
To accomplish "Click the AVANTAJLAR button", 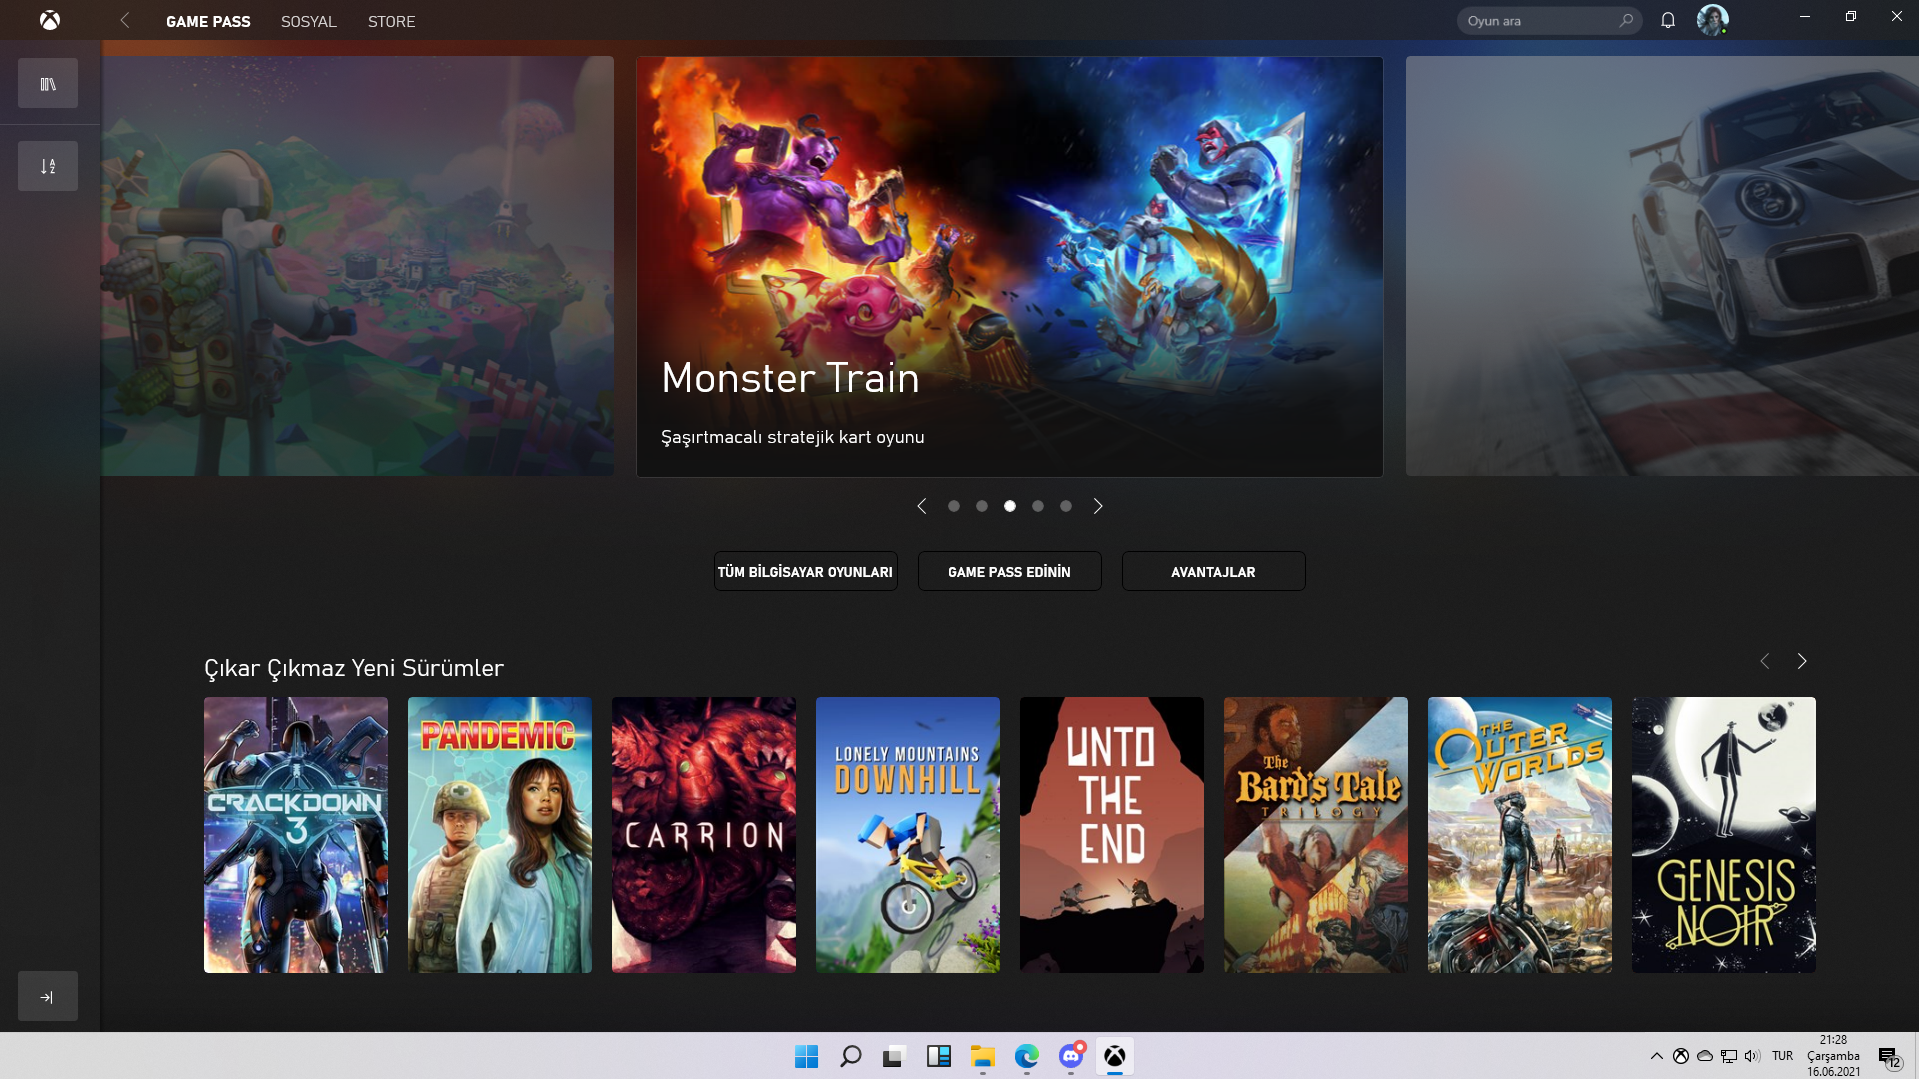I will 1213,571.
